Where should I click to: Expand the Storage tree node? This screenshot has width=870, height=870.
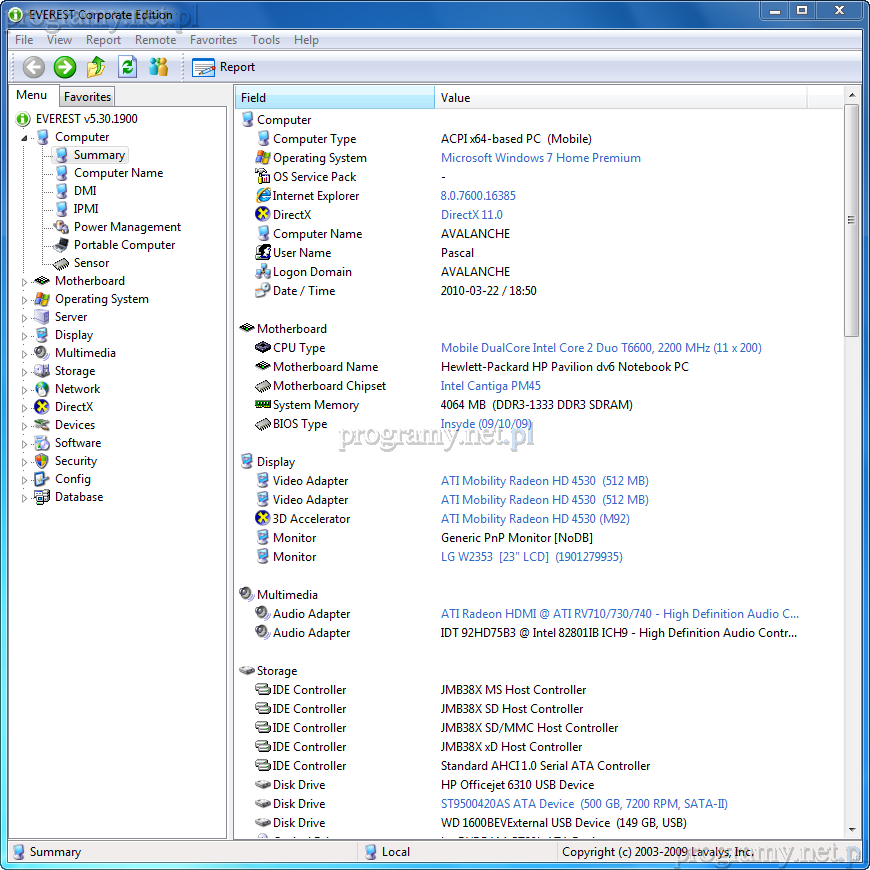point(25,372)
